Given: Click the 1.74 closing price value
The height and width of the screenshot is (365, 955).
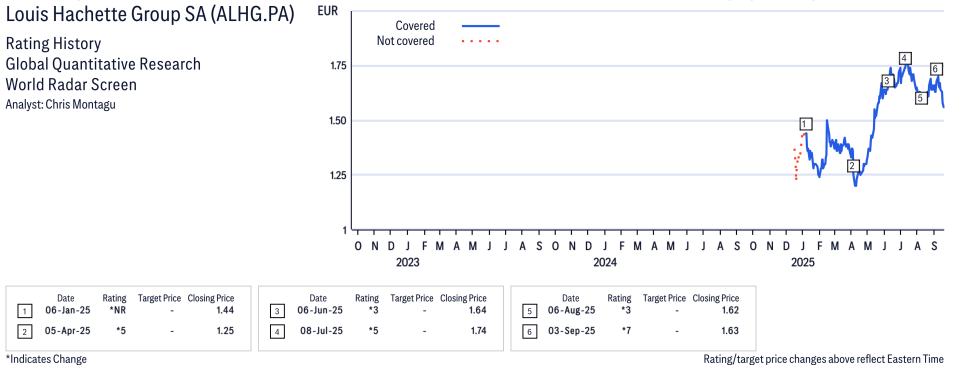Looking at the screenshot, I should 477,331.
